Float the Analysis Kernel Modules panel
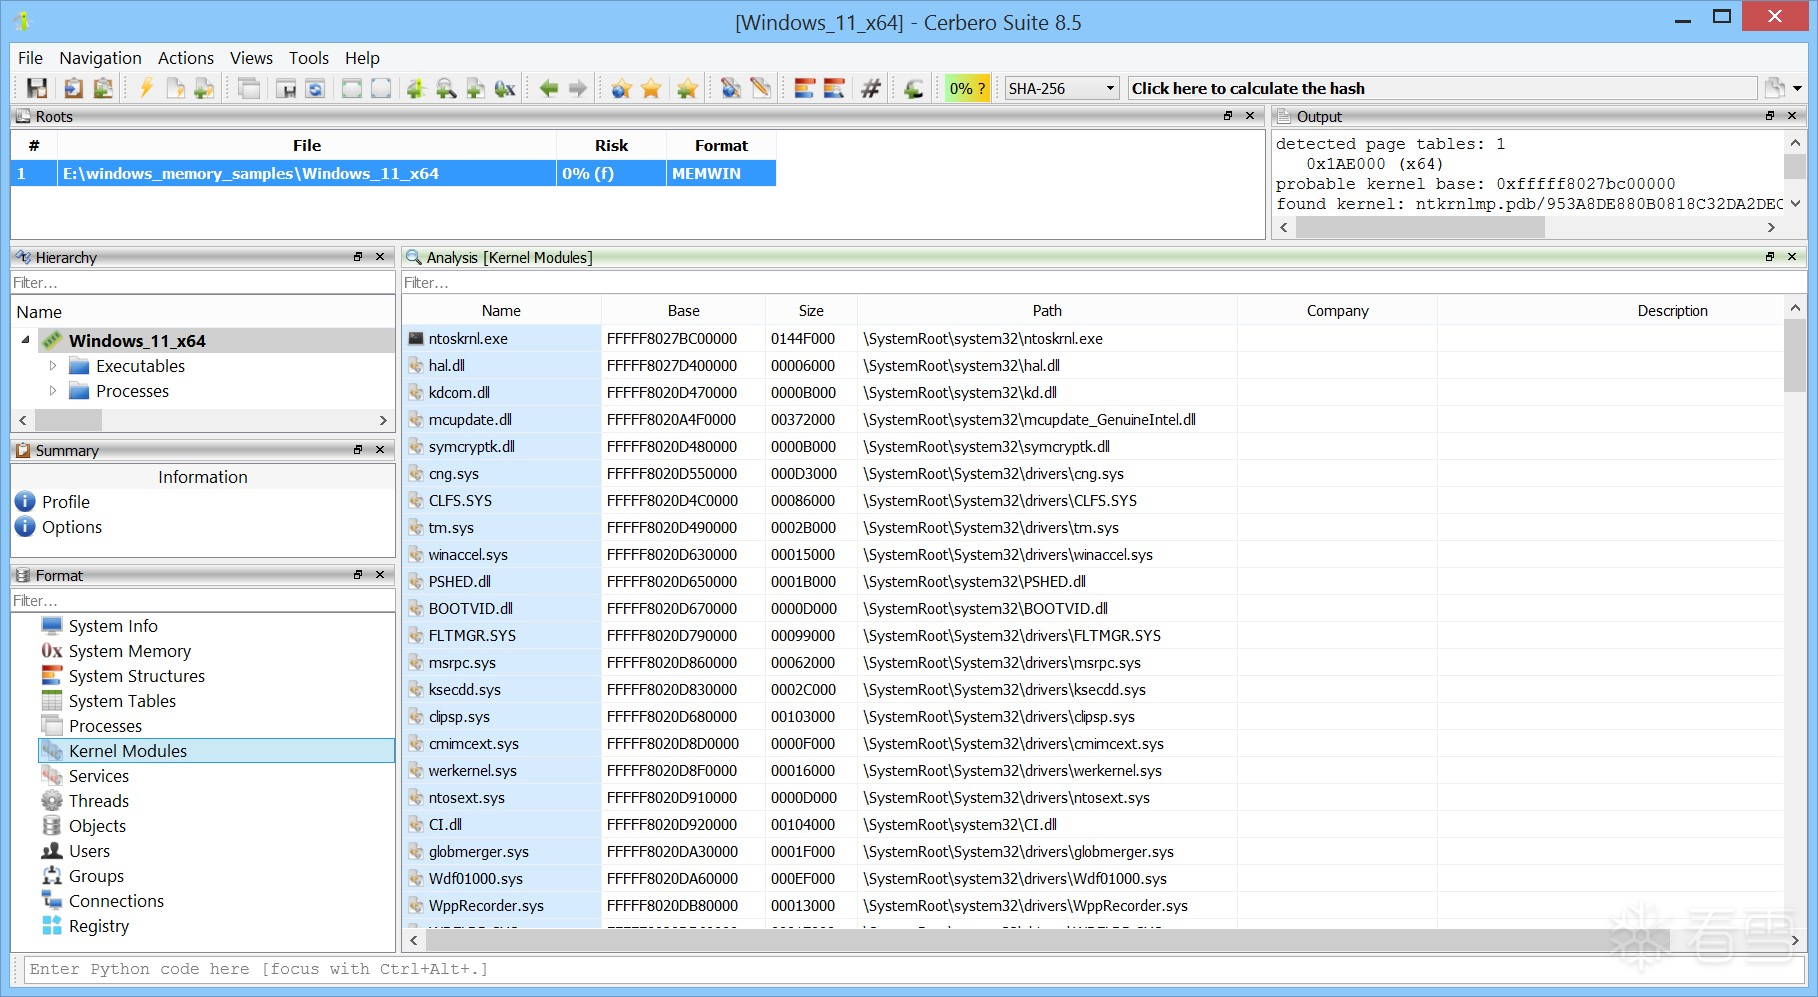Screen dimensions: 1818x997 (x=1770, y=257)
